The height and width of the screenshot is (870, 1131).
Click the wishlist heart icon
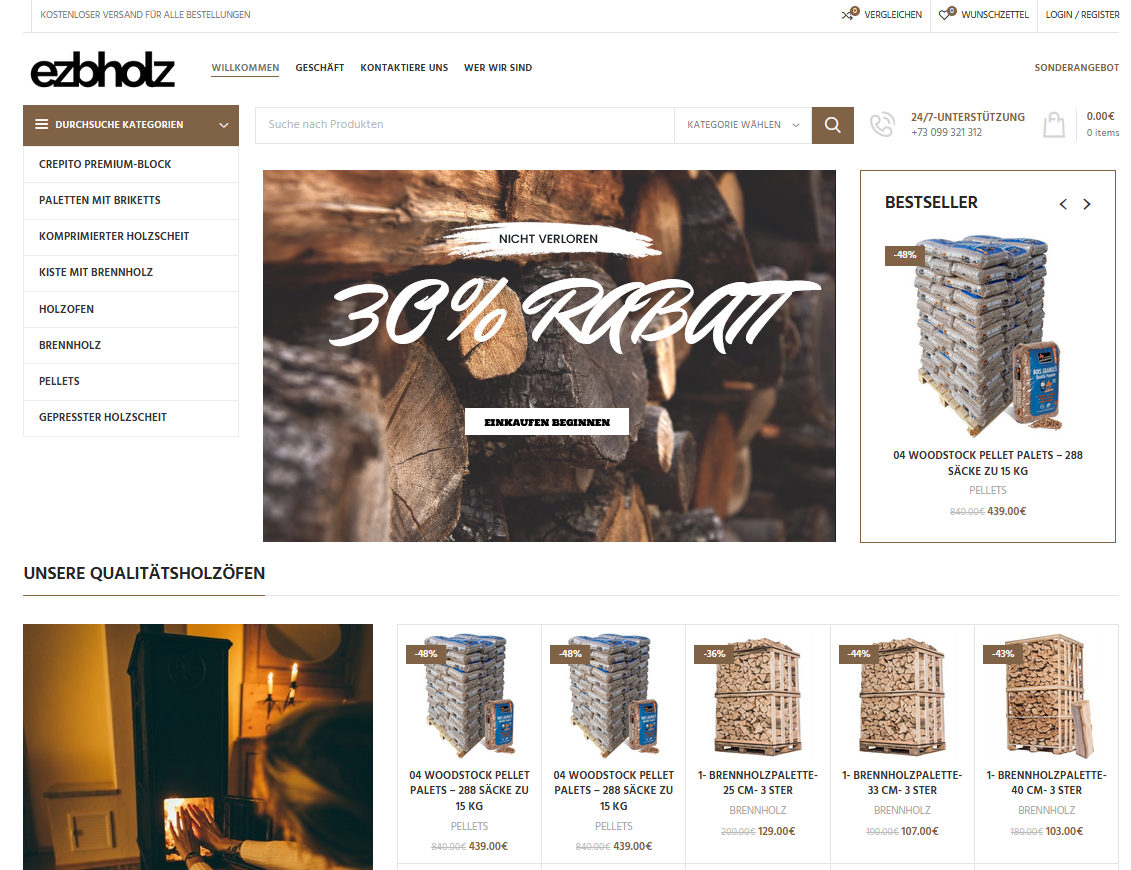(947, 14)
